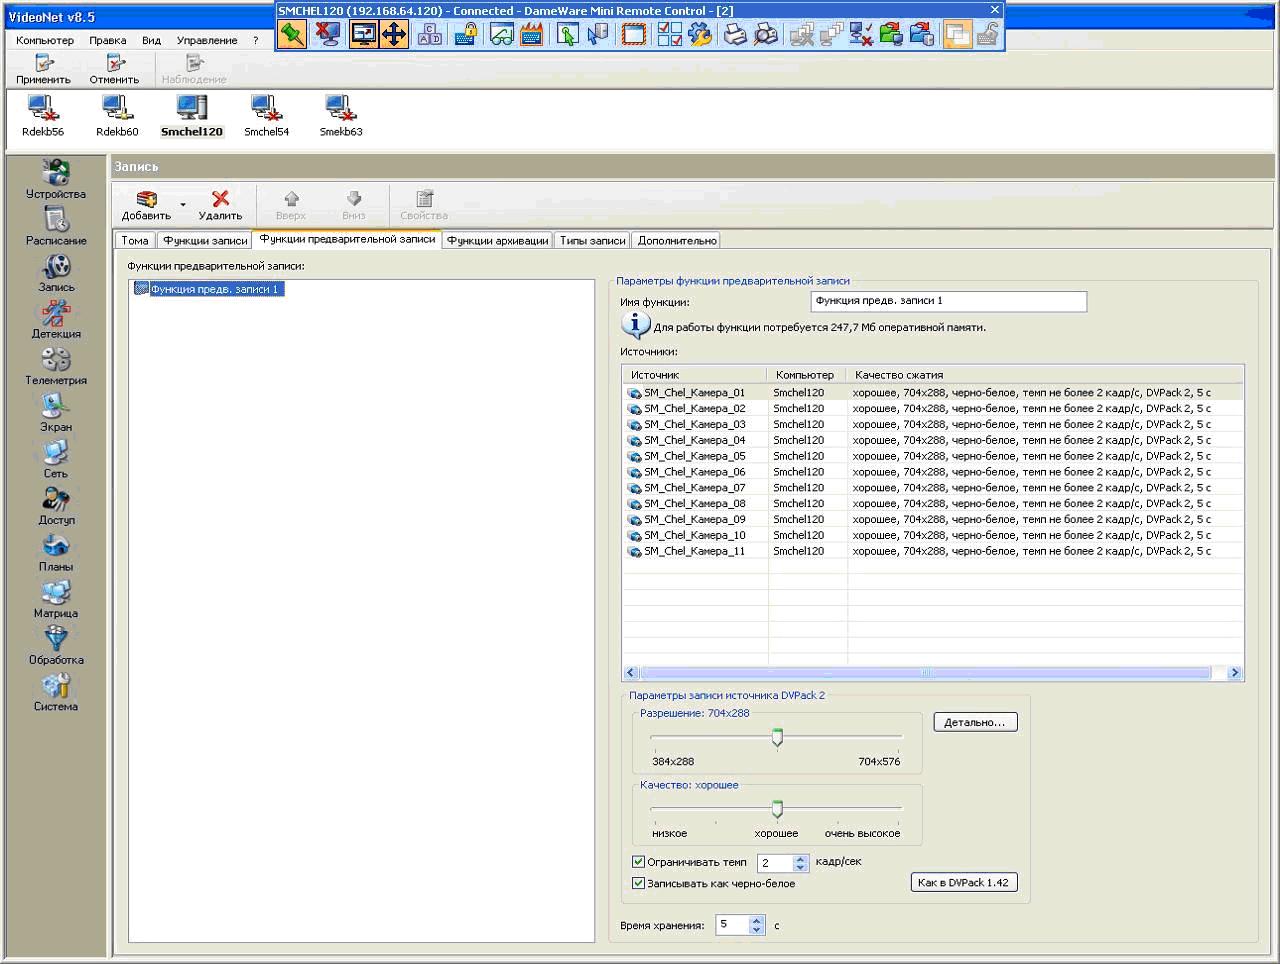Open the Компьютер menu
The width and height of the screenshot is (1280, 964).
coord(45,41)
